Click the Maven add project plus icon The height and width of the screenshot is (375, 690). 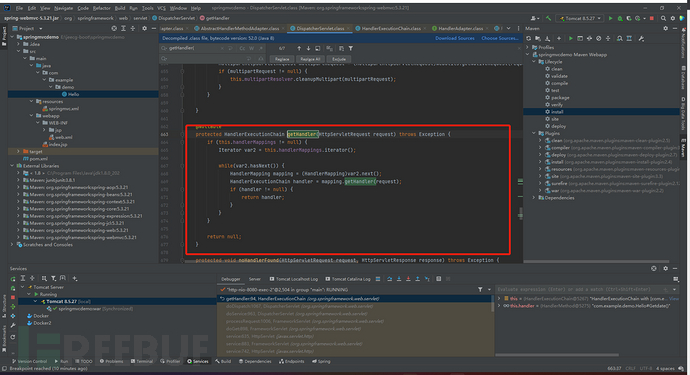(559, 39)
